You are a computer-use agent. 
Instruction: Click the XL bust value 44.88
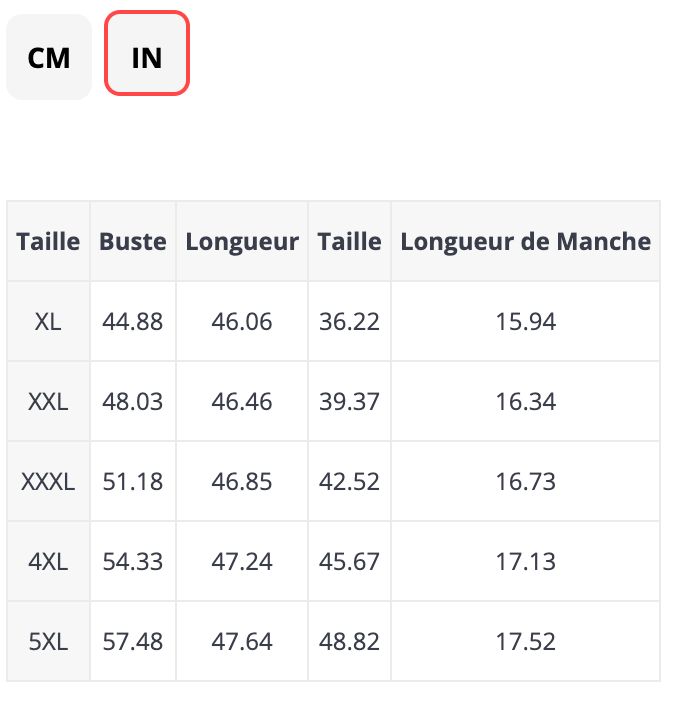[133, 321]
